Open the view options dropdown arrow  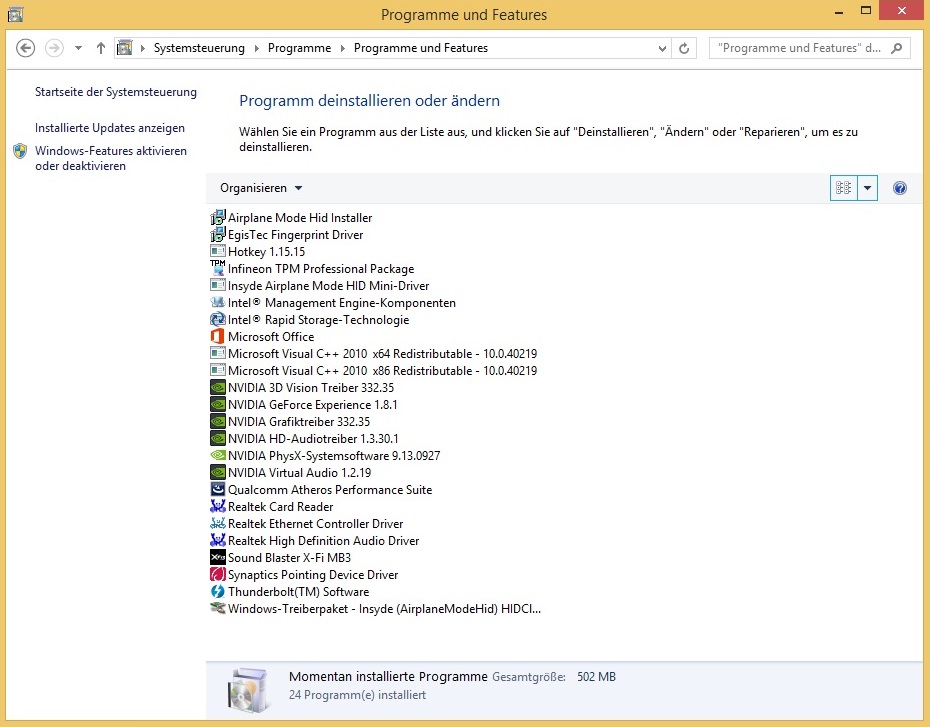click(867, 188)
